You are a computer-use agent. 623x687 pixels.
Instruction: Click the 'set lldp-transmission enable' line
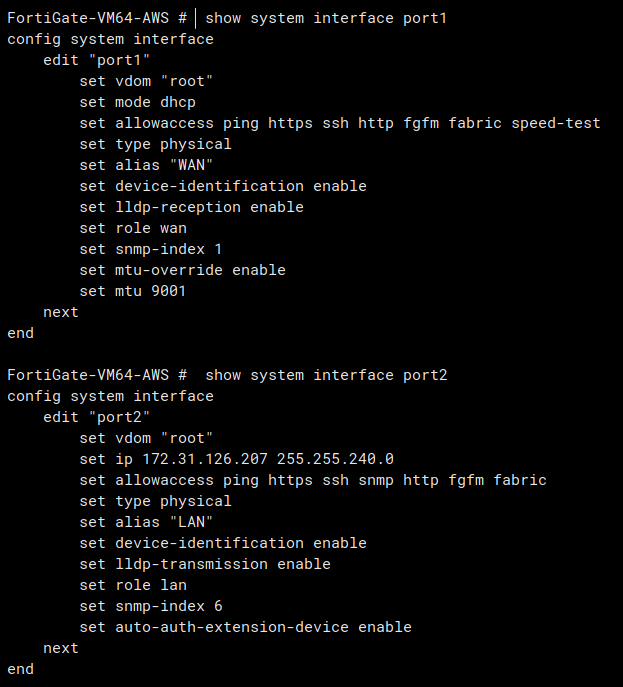205,564
